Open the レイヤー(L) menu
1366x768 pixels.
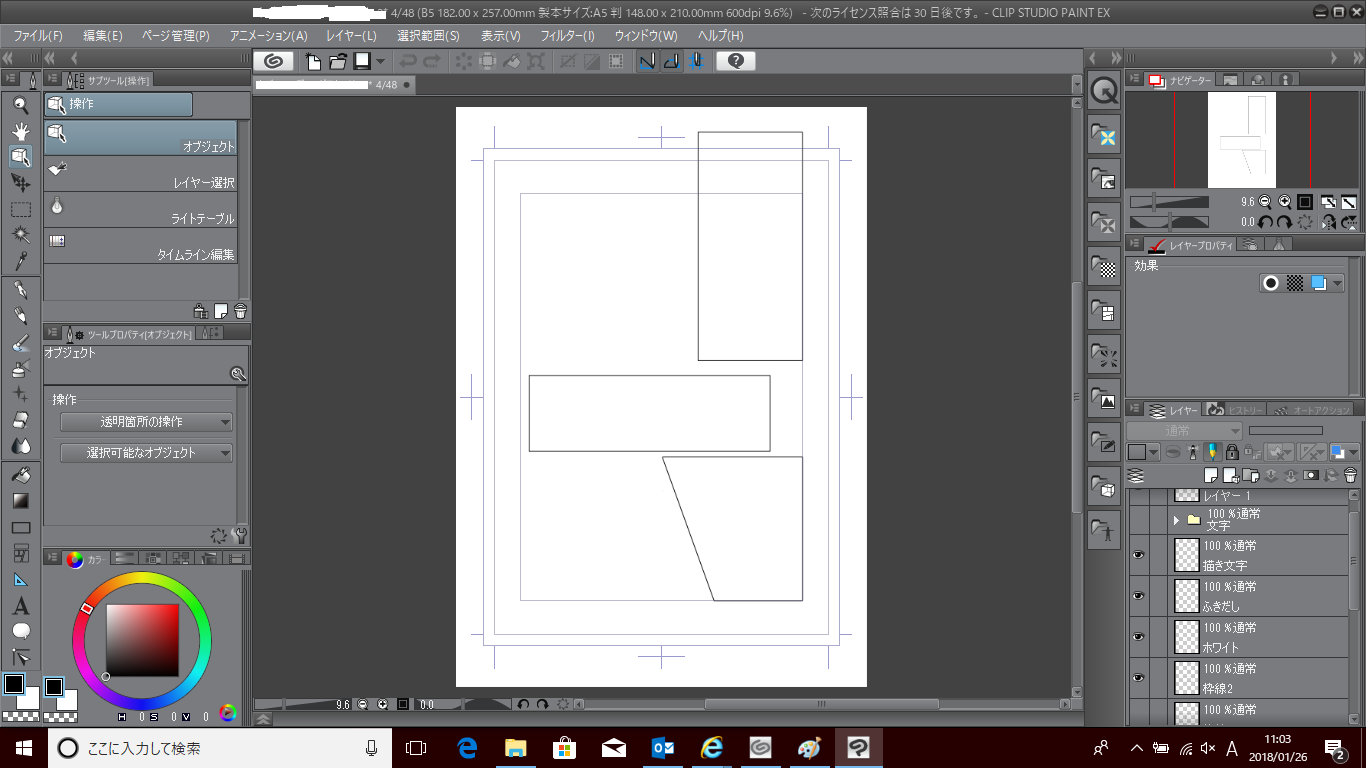pos(351,36)
